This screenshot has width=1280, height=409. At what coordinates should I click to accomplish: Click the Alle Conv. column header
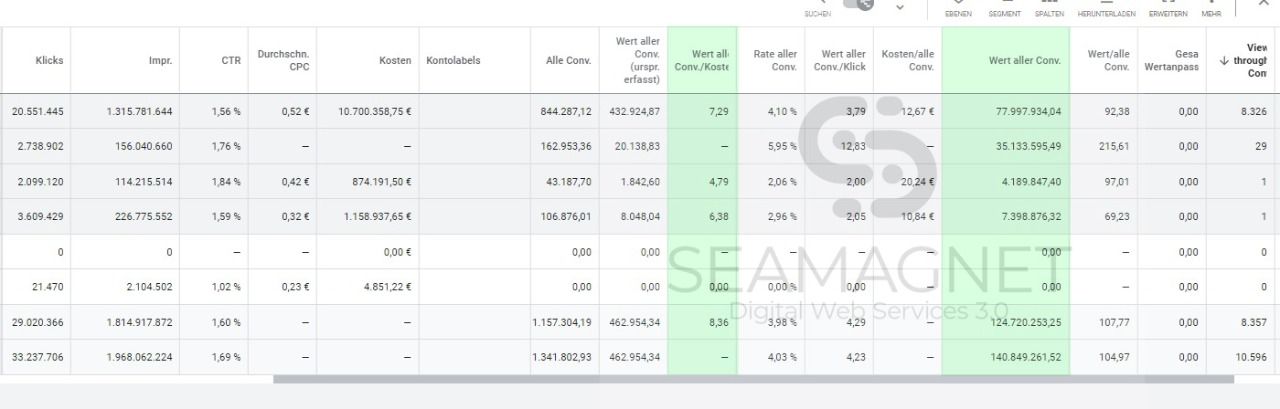tap(568, 60)
